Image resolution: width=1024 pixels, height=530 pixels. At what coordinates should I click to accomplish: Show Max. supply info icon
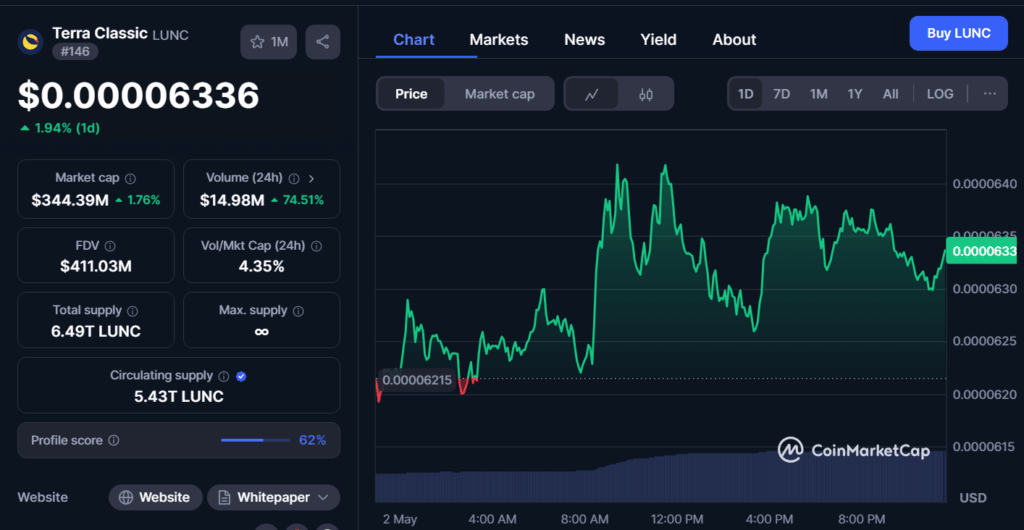click(x=298, y=311)
